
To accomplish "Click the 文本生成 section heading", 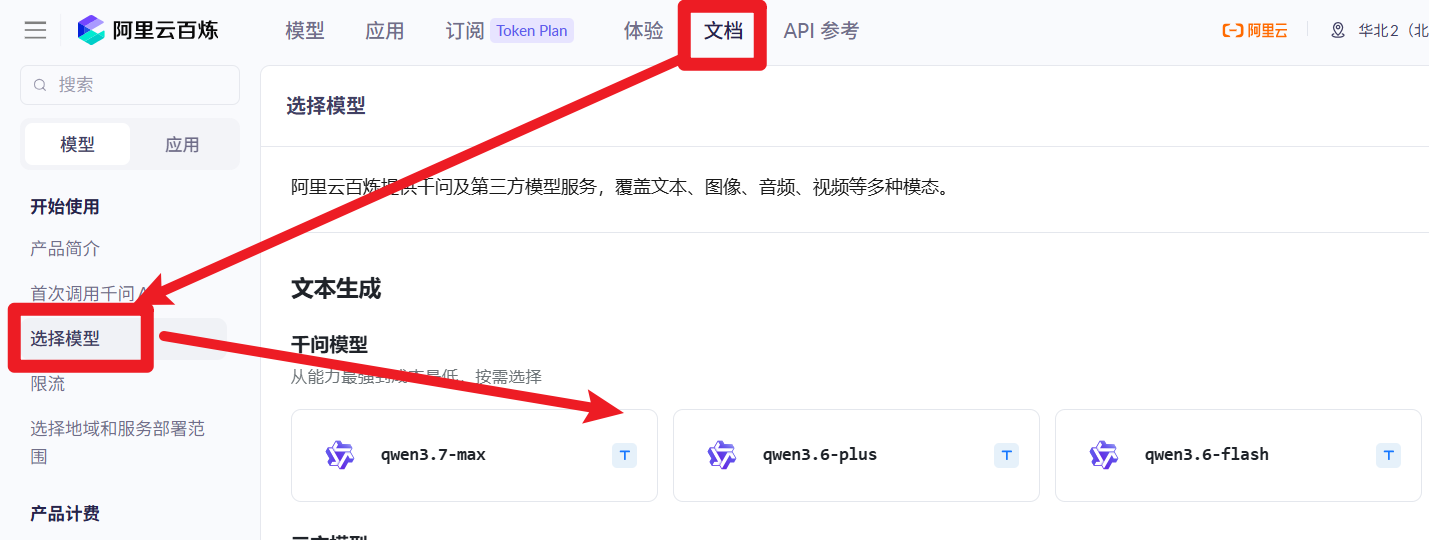I will point(336,289).
